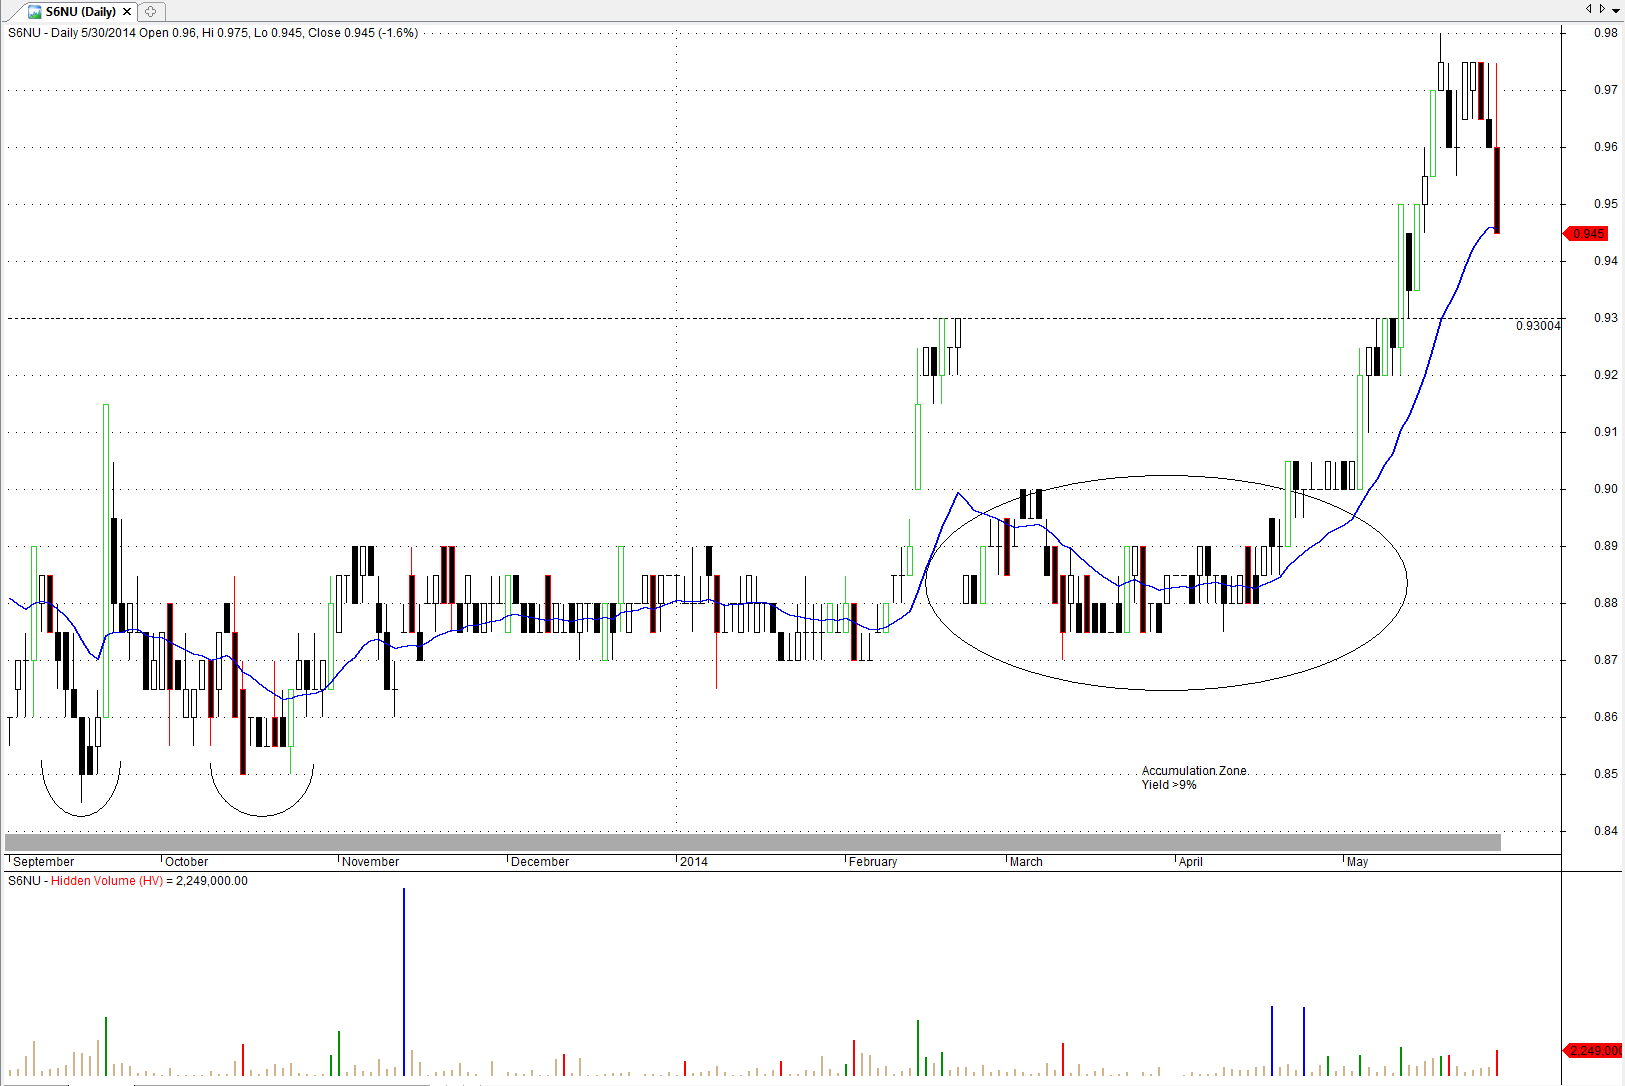Viewport: 1625px width, 1086px height.
Task: Click the 0.90 price axis label
Action: pyautogui.click(x=1605, y=489)
